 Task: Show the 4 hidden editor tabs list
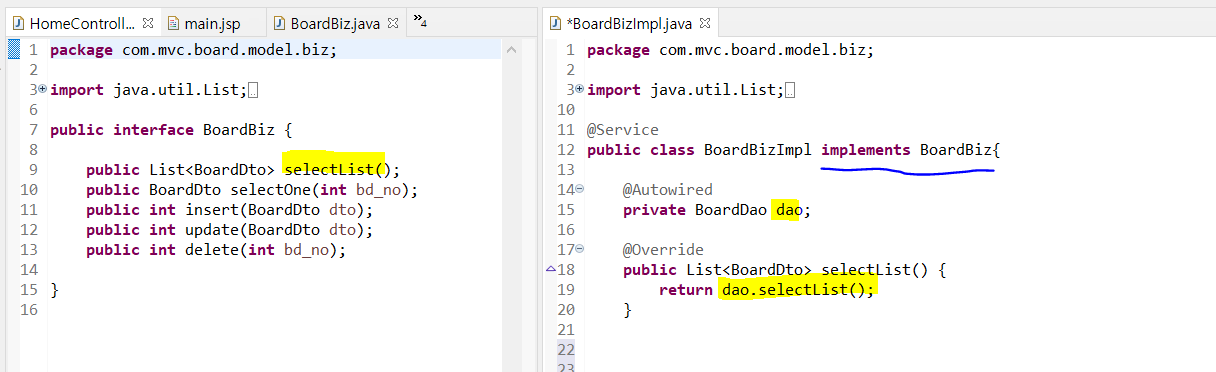(x=420, y=20)
